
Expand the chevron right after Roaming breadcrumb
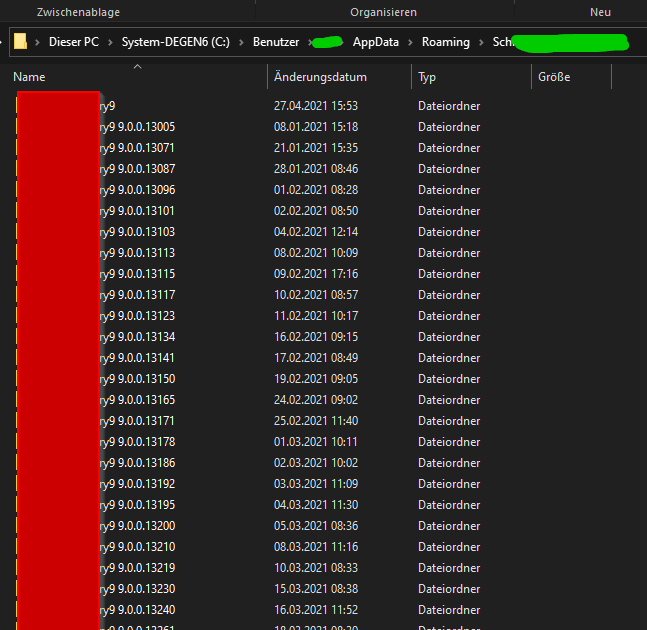(481, 42)
